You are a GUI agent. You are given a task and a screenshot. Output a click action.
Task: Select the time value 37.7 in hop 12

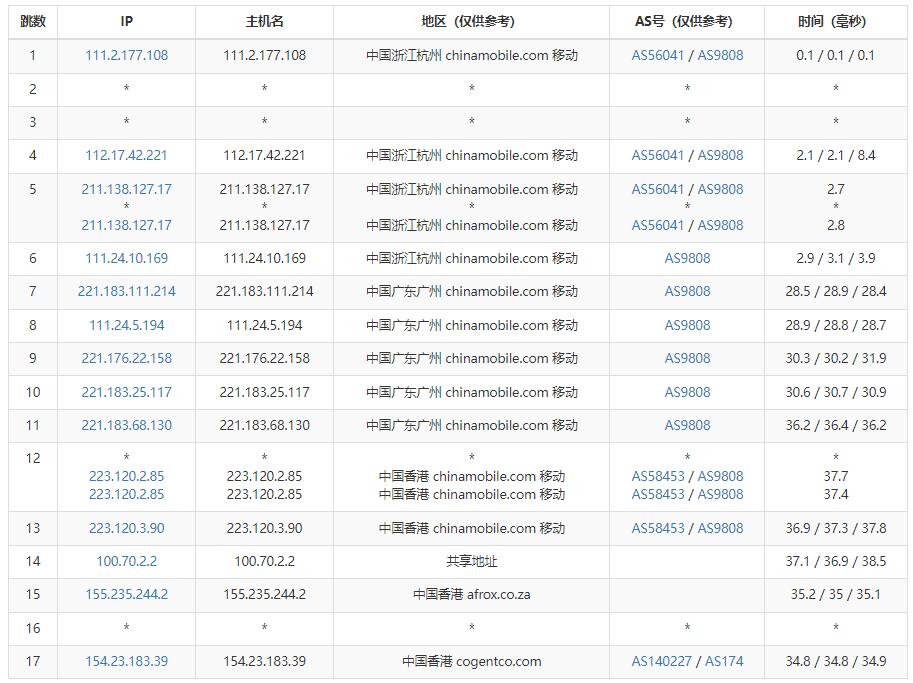coord(836,476)
